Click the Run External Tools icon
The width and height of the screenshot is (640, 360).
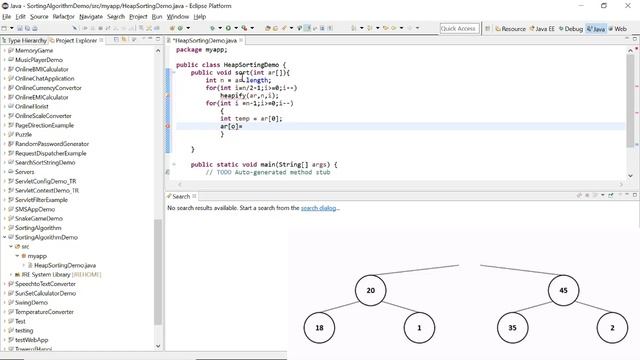pyautogui.click(x=244, y=28)
